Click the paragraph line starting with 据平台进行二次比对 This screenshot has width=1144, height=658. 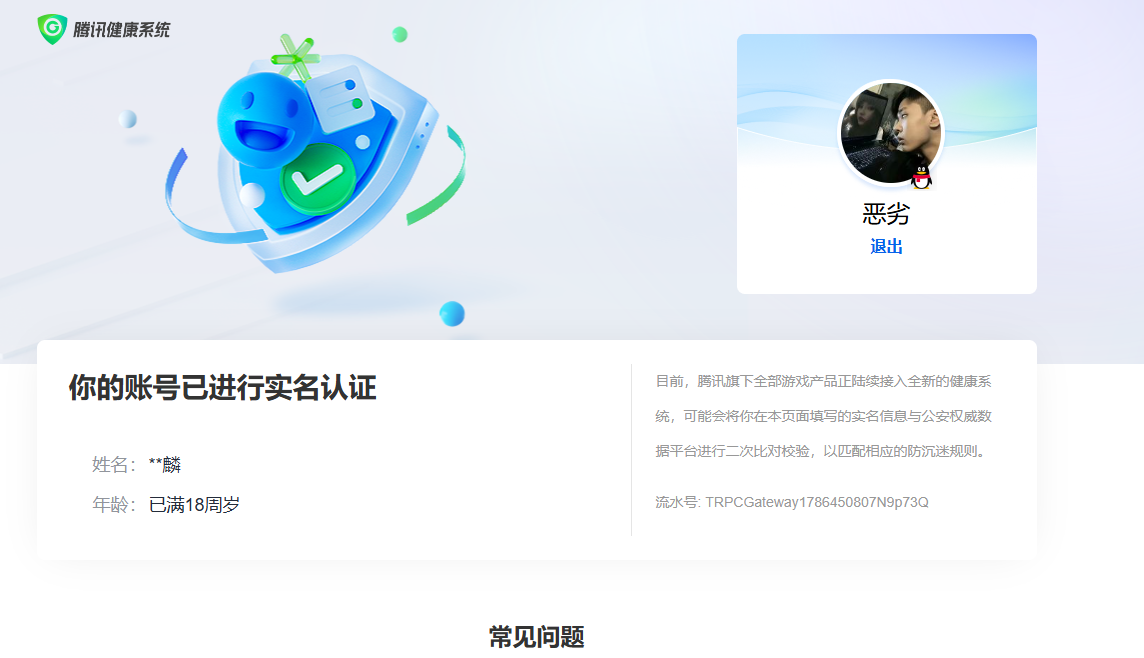pyautogui.click(x=822, y=452)
